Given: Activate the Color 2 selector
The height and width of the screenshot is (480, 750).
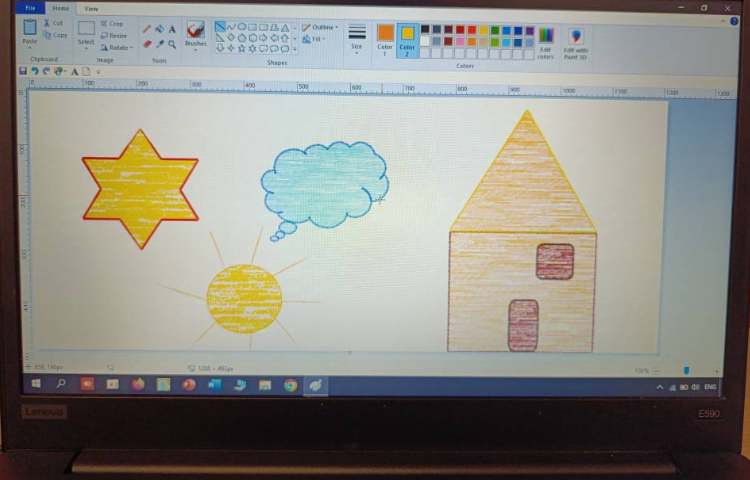Looking at the screenshot, I should click(x=407, y=38).
